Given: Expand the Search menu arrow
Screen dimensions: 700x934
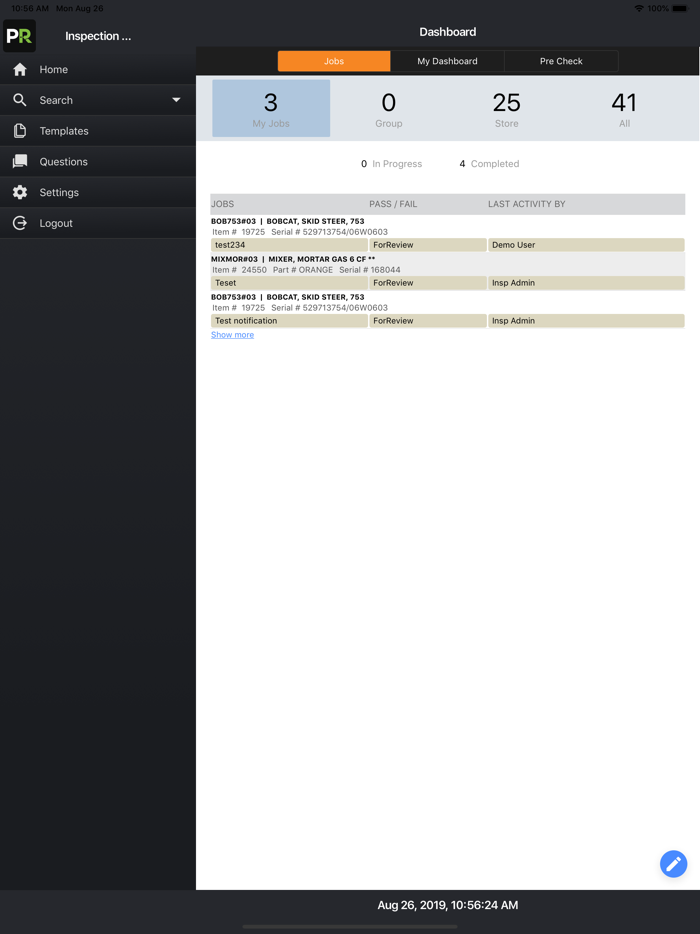Looking at the screenshot, I should click(176, 100).
